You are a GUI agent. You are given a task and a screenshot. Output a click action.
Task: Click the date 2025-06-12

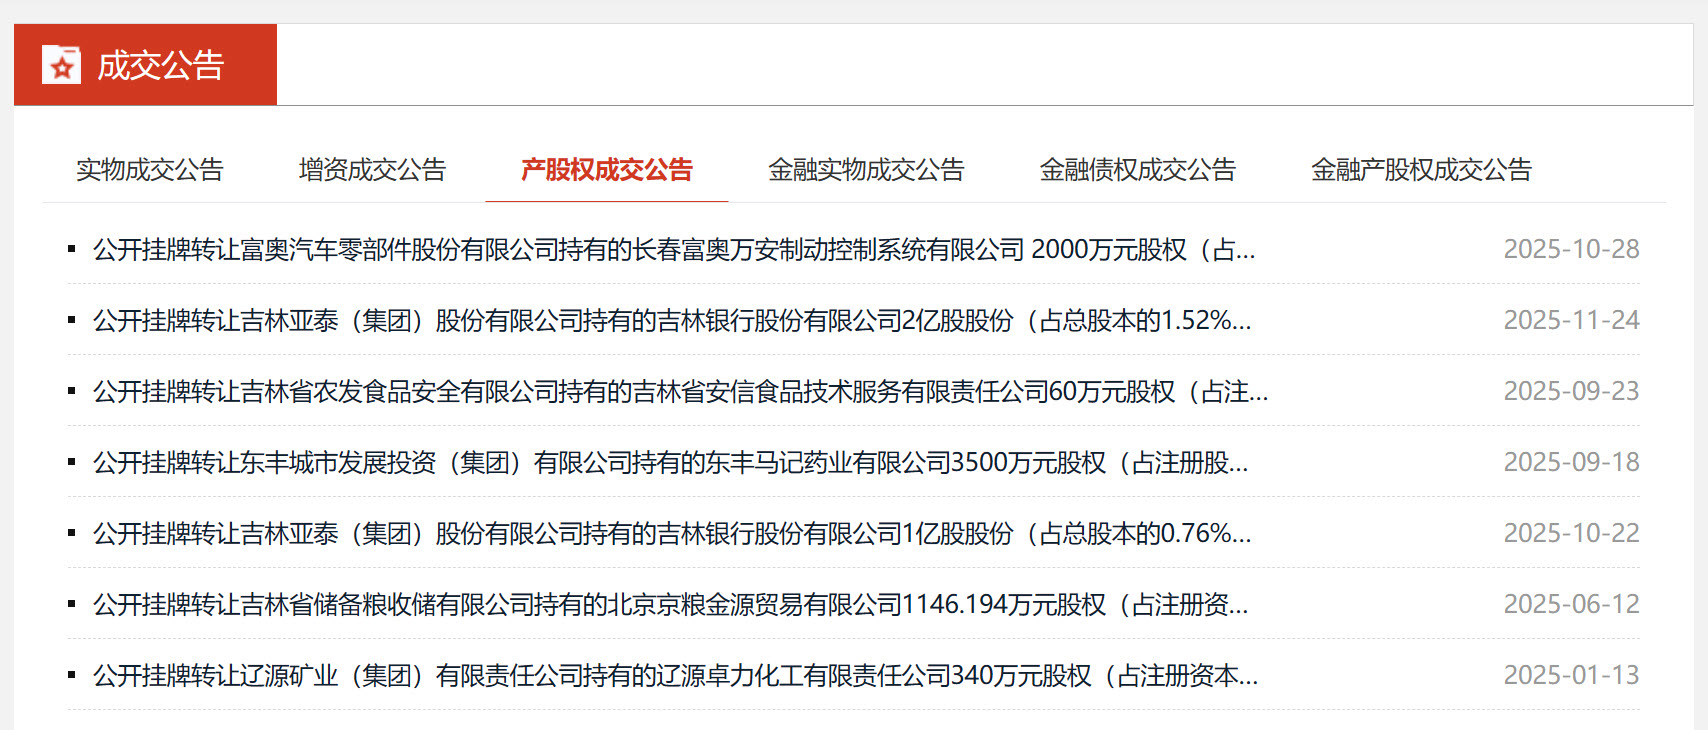click(x=1571, y=604)
